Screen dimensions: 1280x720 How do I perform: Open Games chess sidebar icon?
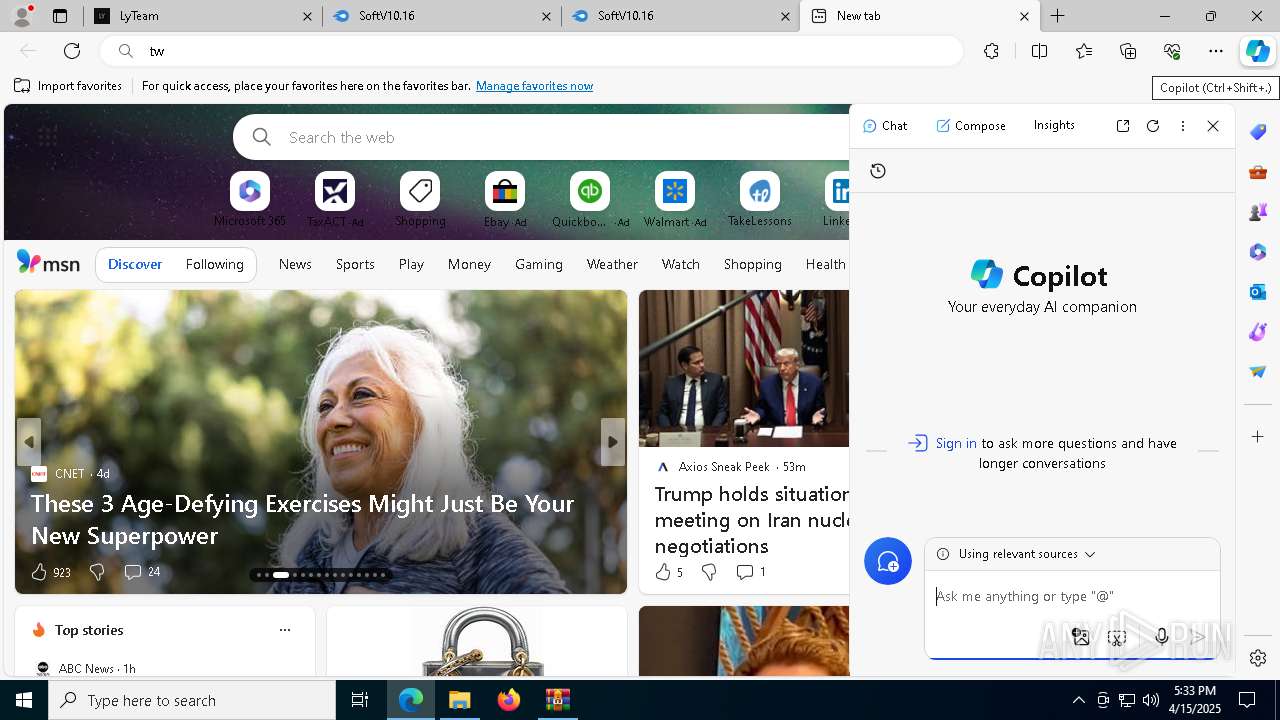[x=1258, y=212]
